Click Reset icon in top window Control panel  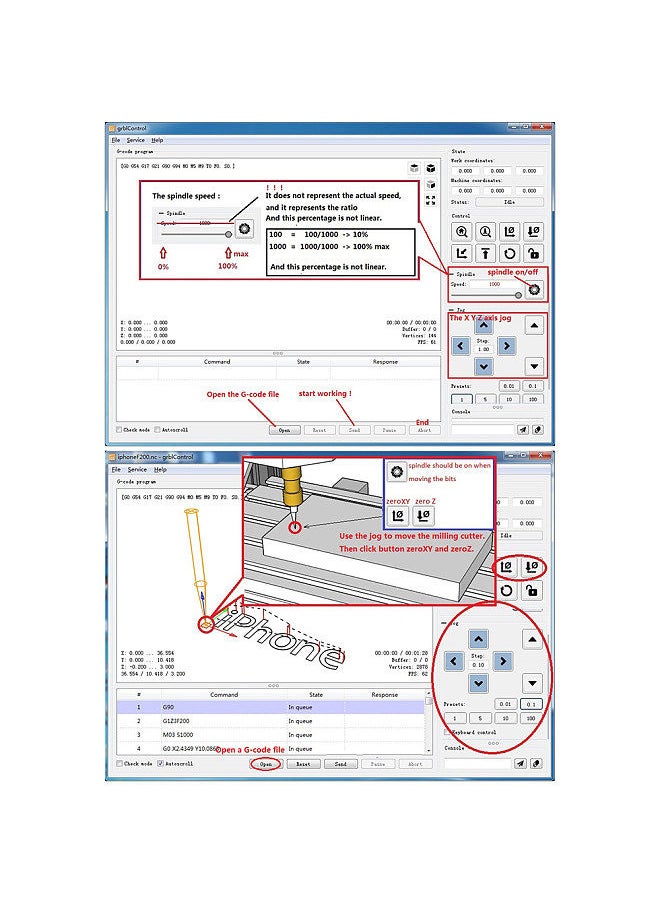pos(510,254)
